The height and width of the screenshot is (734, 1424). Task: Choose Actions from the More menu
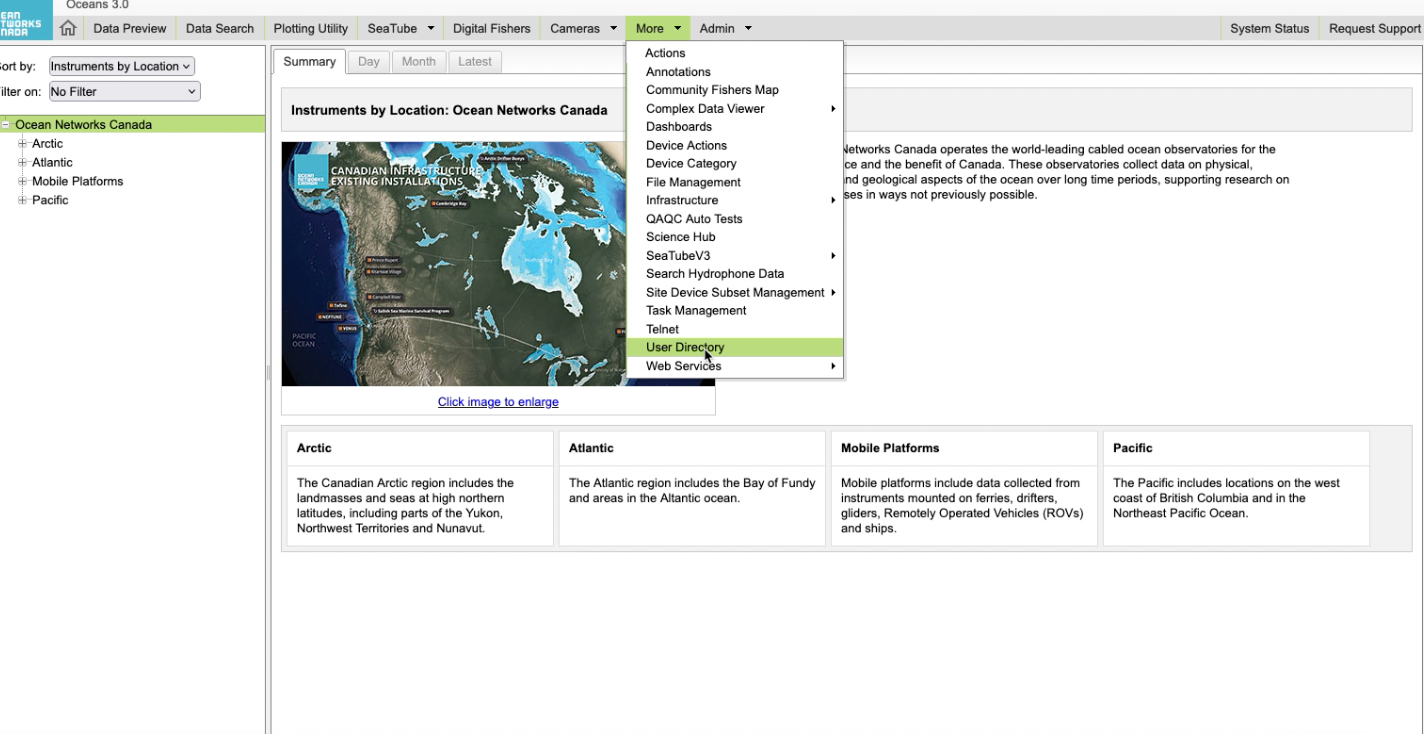(x=734, y=53)
